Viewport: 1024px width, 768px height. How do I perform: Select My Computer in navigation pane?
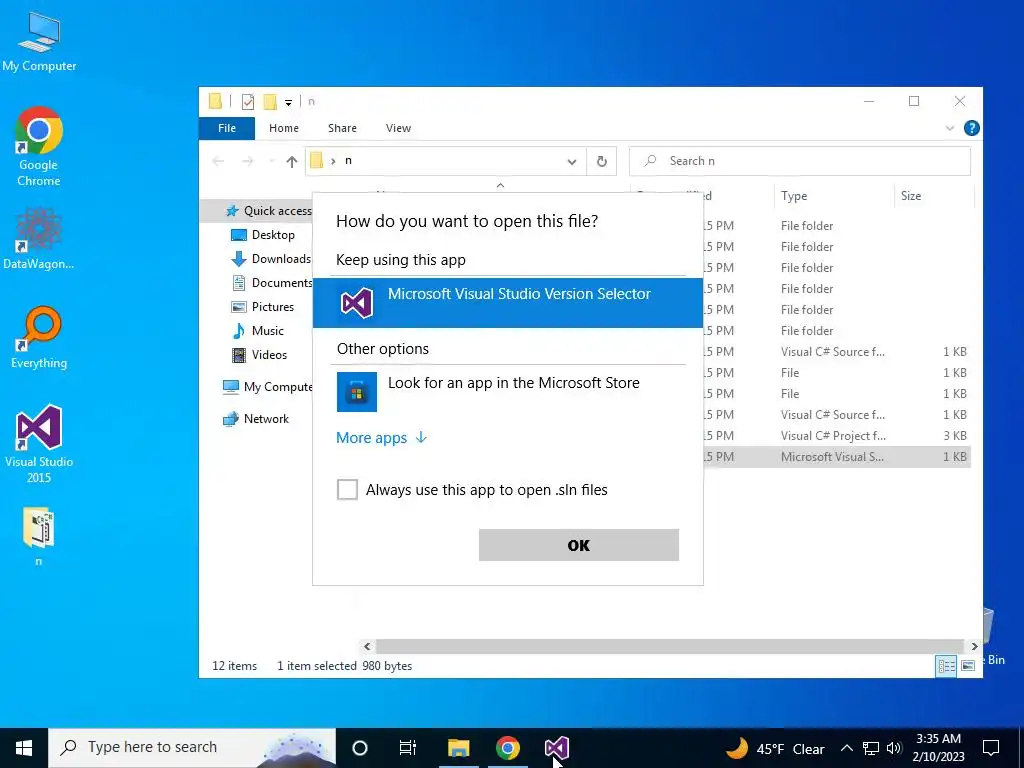coord(267,387)
